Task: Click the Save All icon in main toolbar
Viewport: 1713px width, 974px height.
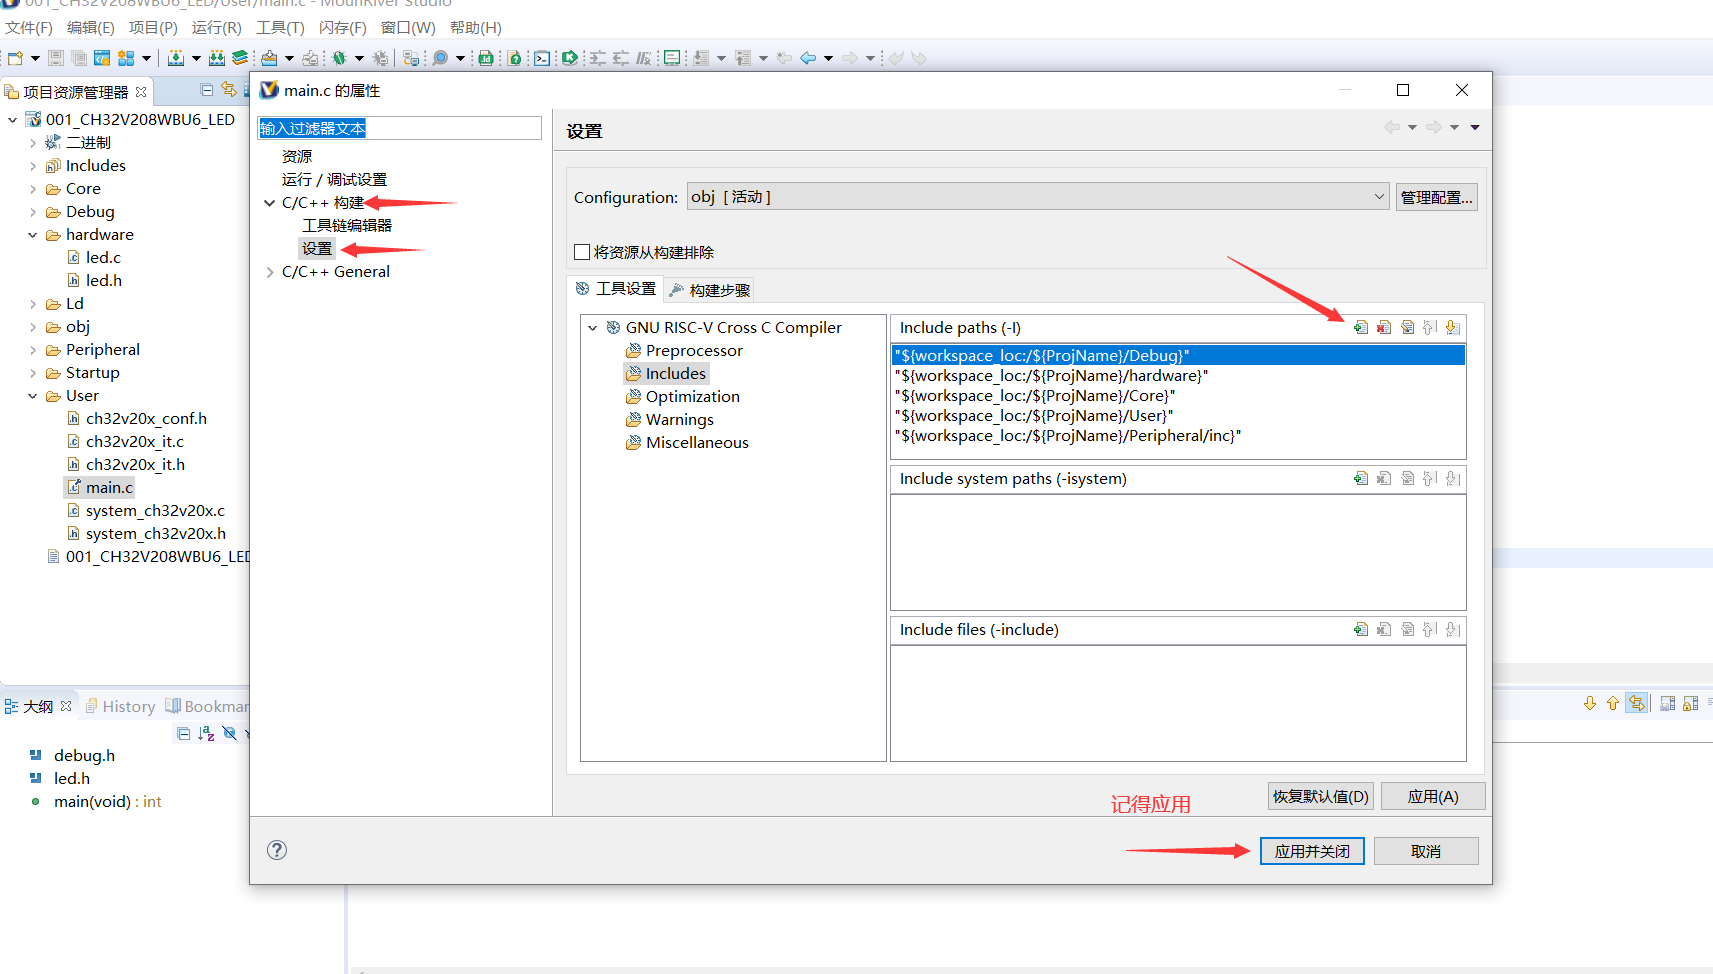Action: pyautogui.click(x=78, y=58)
